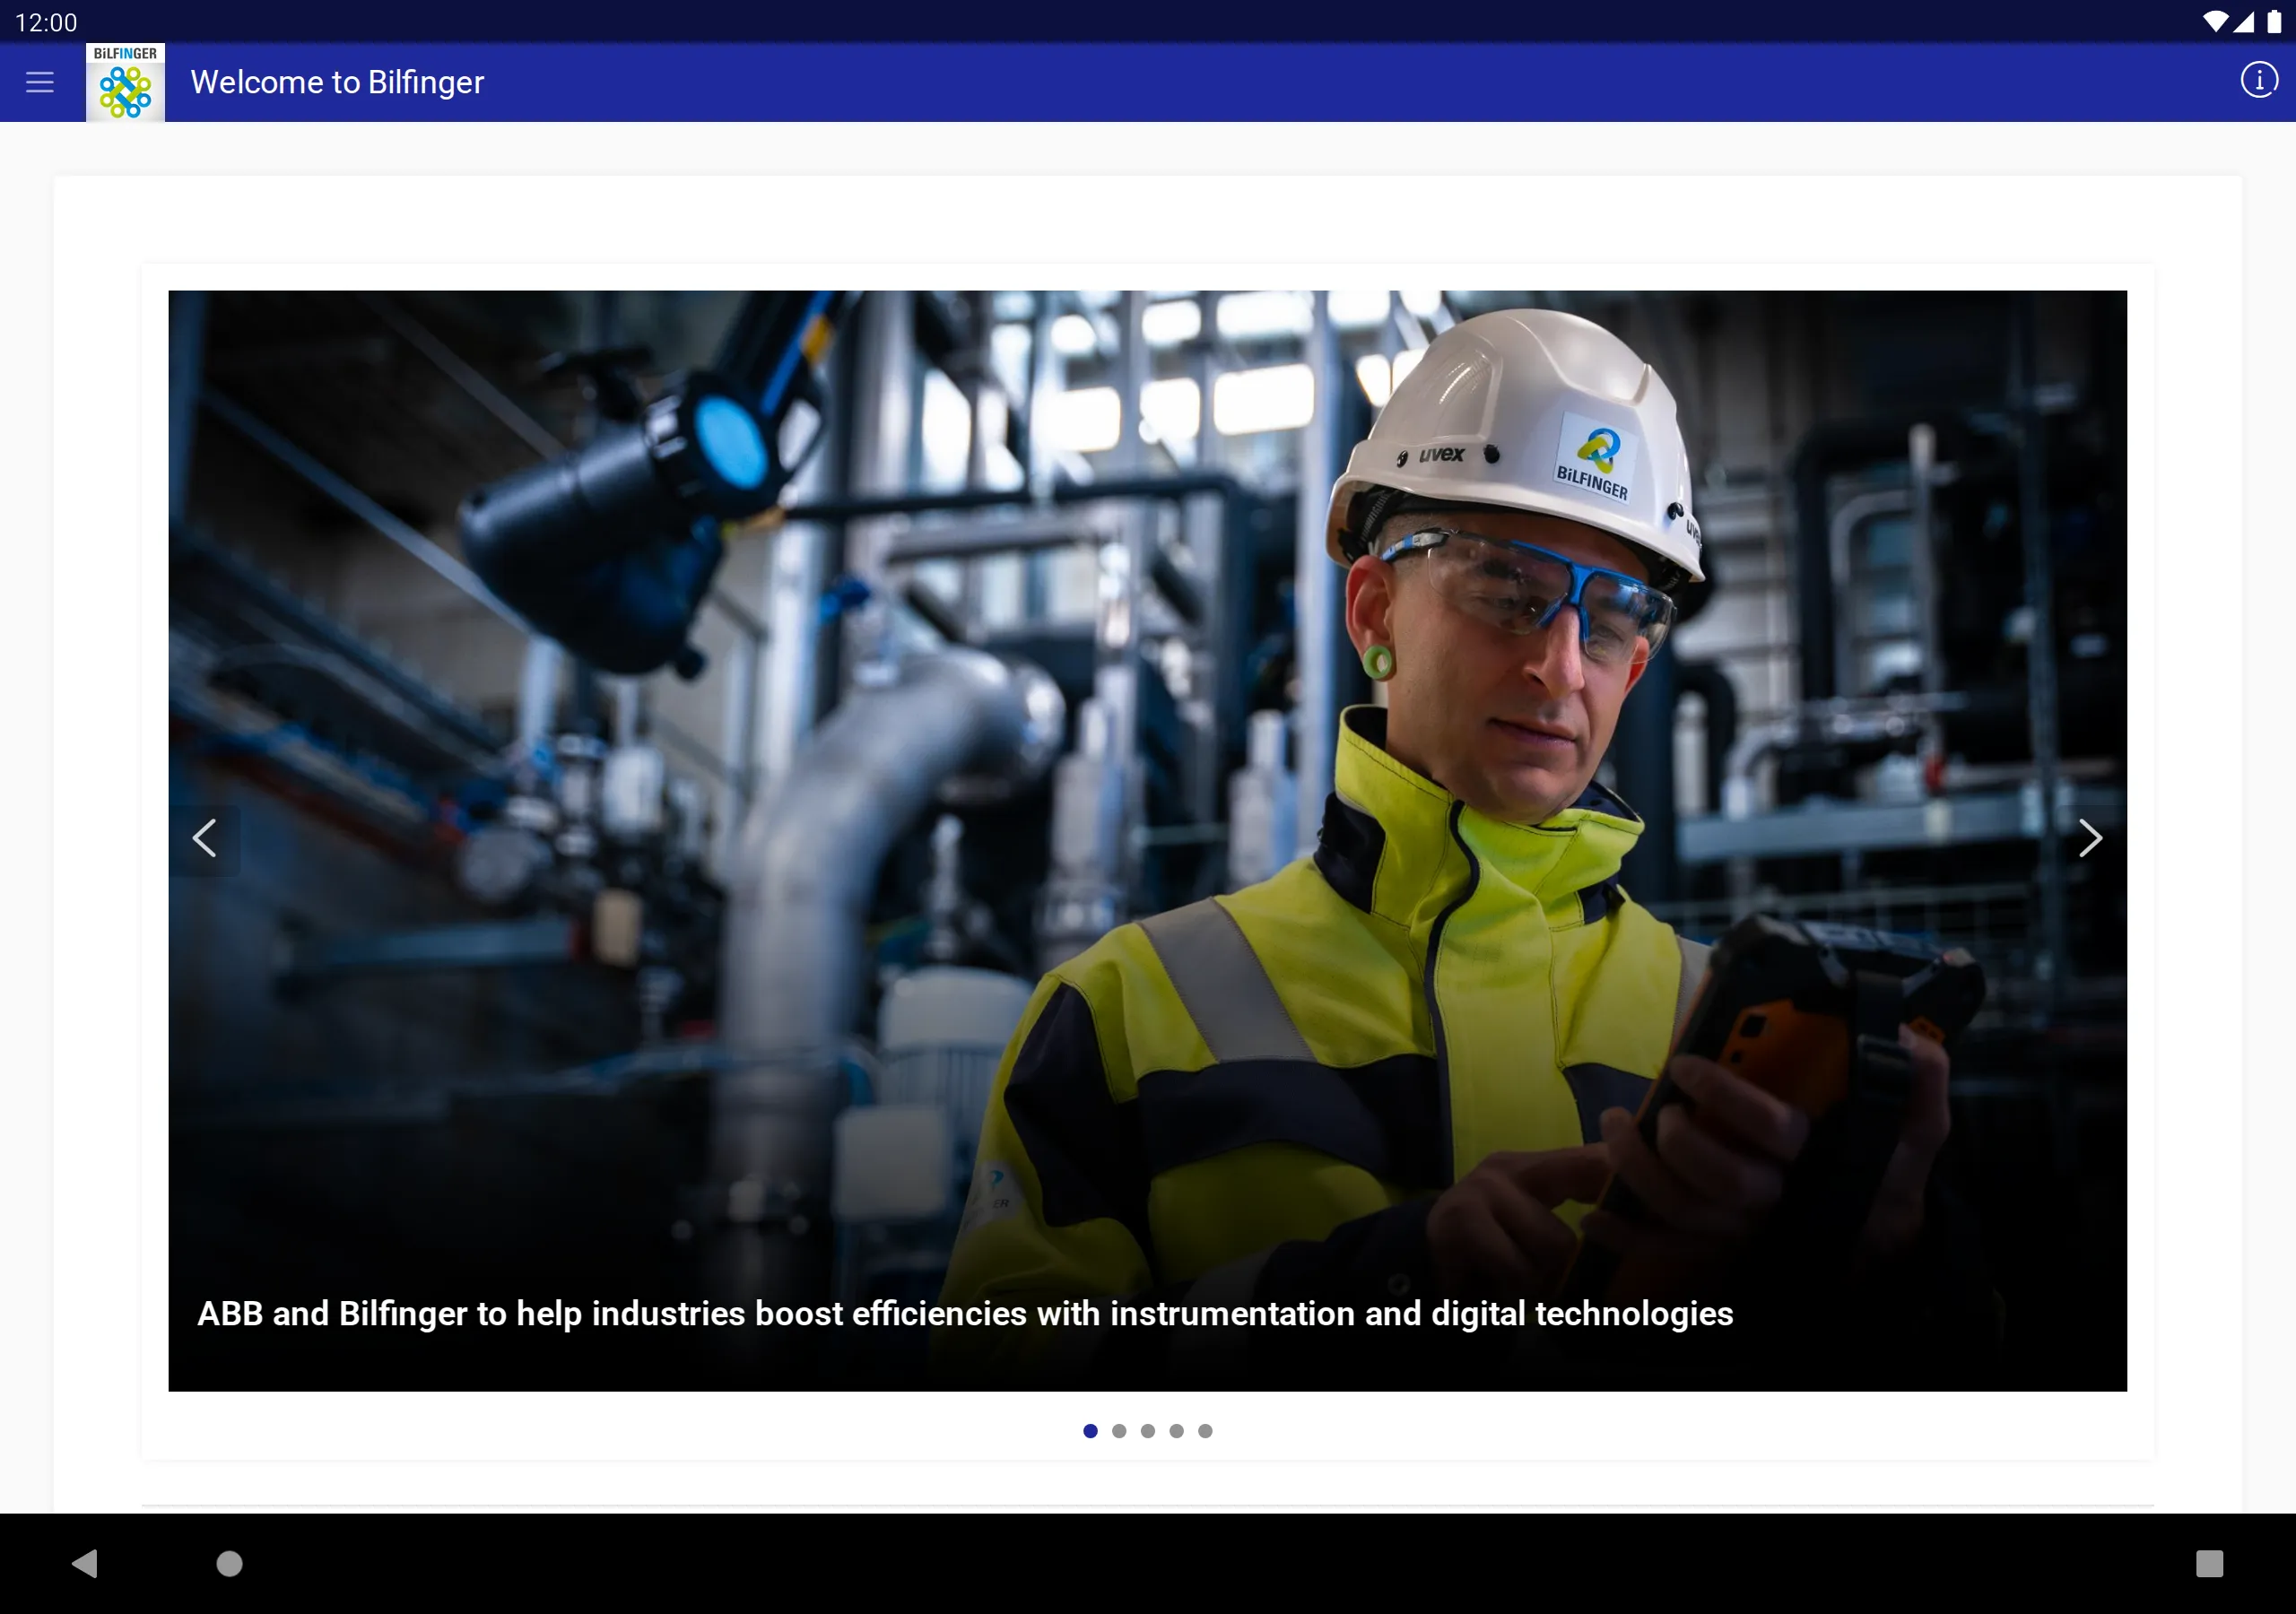Viewport: 2296px width, 1614px height.
Task: Open the hamburger navigation menu
Action: coord(40,82)
